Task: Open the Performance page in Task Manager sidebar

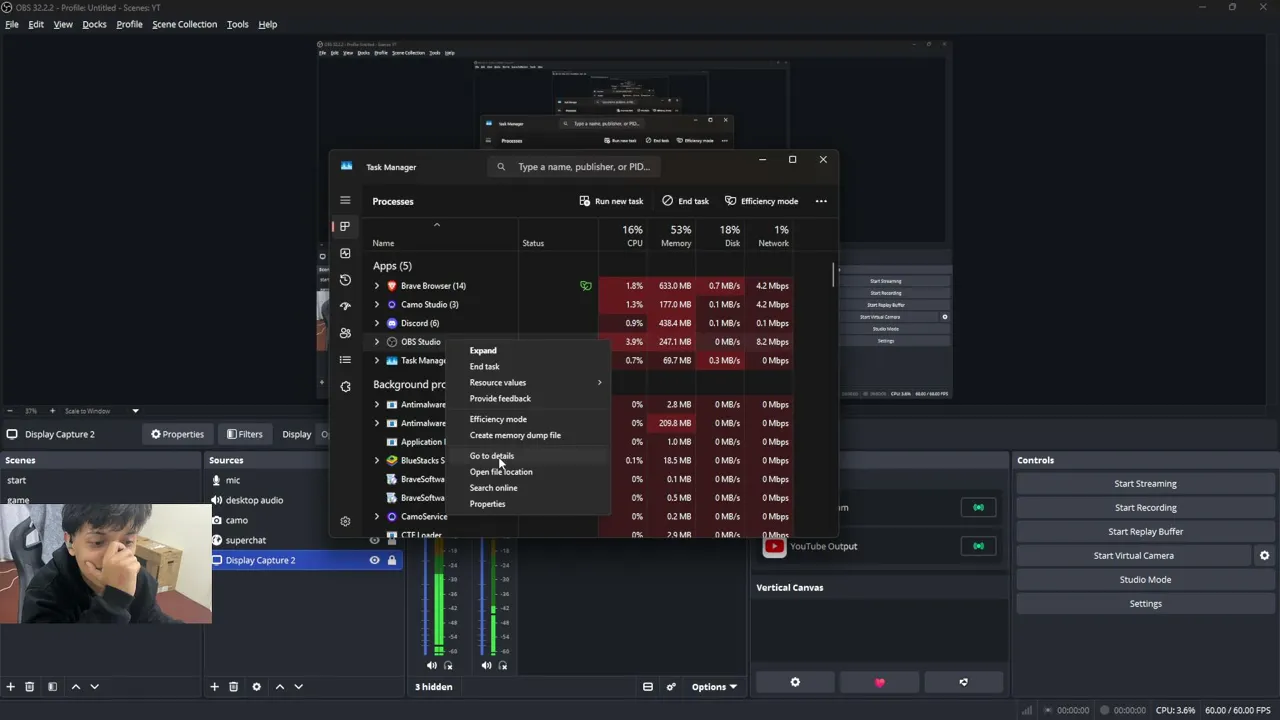Action: pyautogui.click(x=345, y=253)
